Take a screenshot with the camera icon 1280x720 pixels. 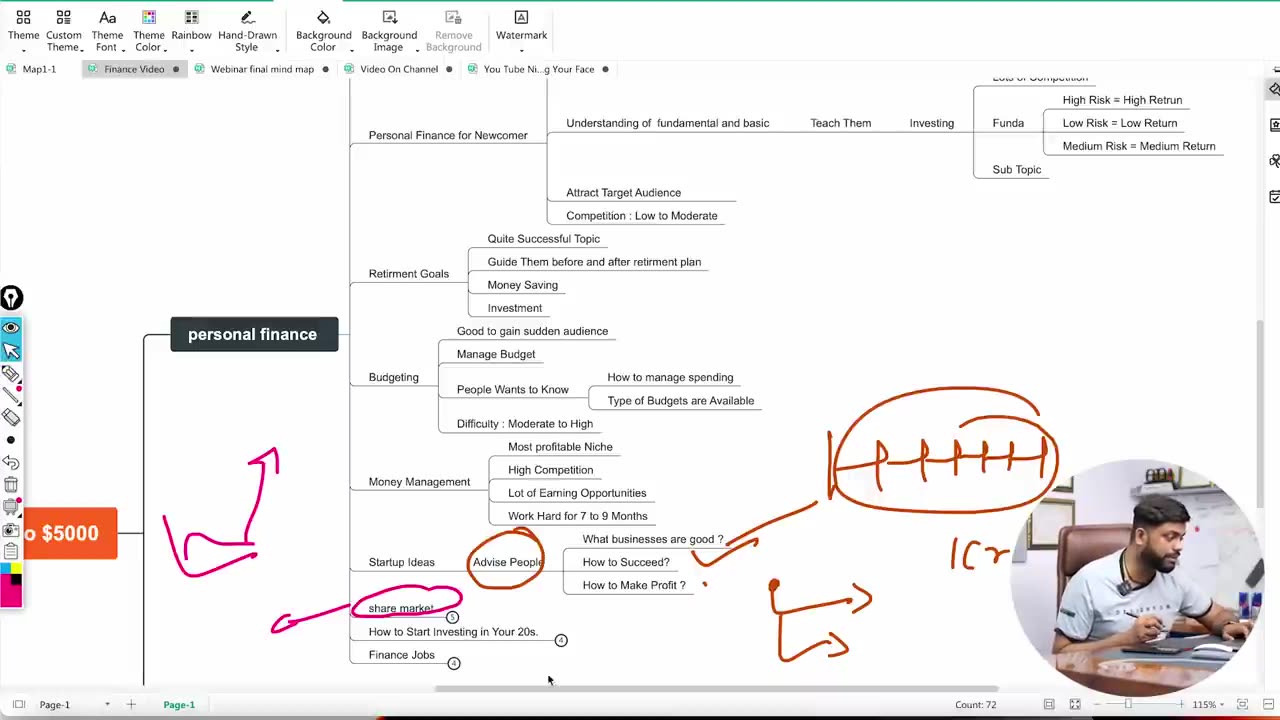click(x=11, y=530)
